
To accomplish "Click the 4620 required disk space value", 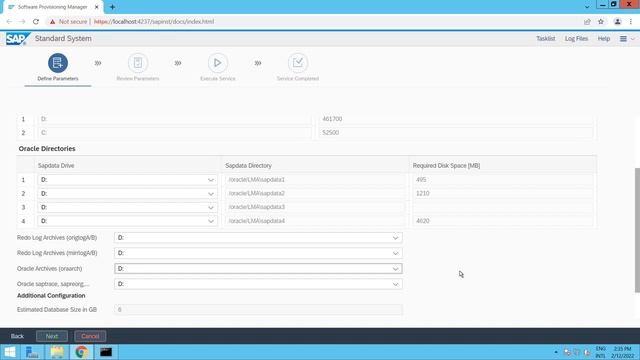I will [x=422, y=221].
